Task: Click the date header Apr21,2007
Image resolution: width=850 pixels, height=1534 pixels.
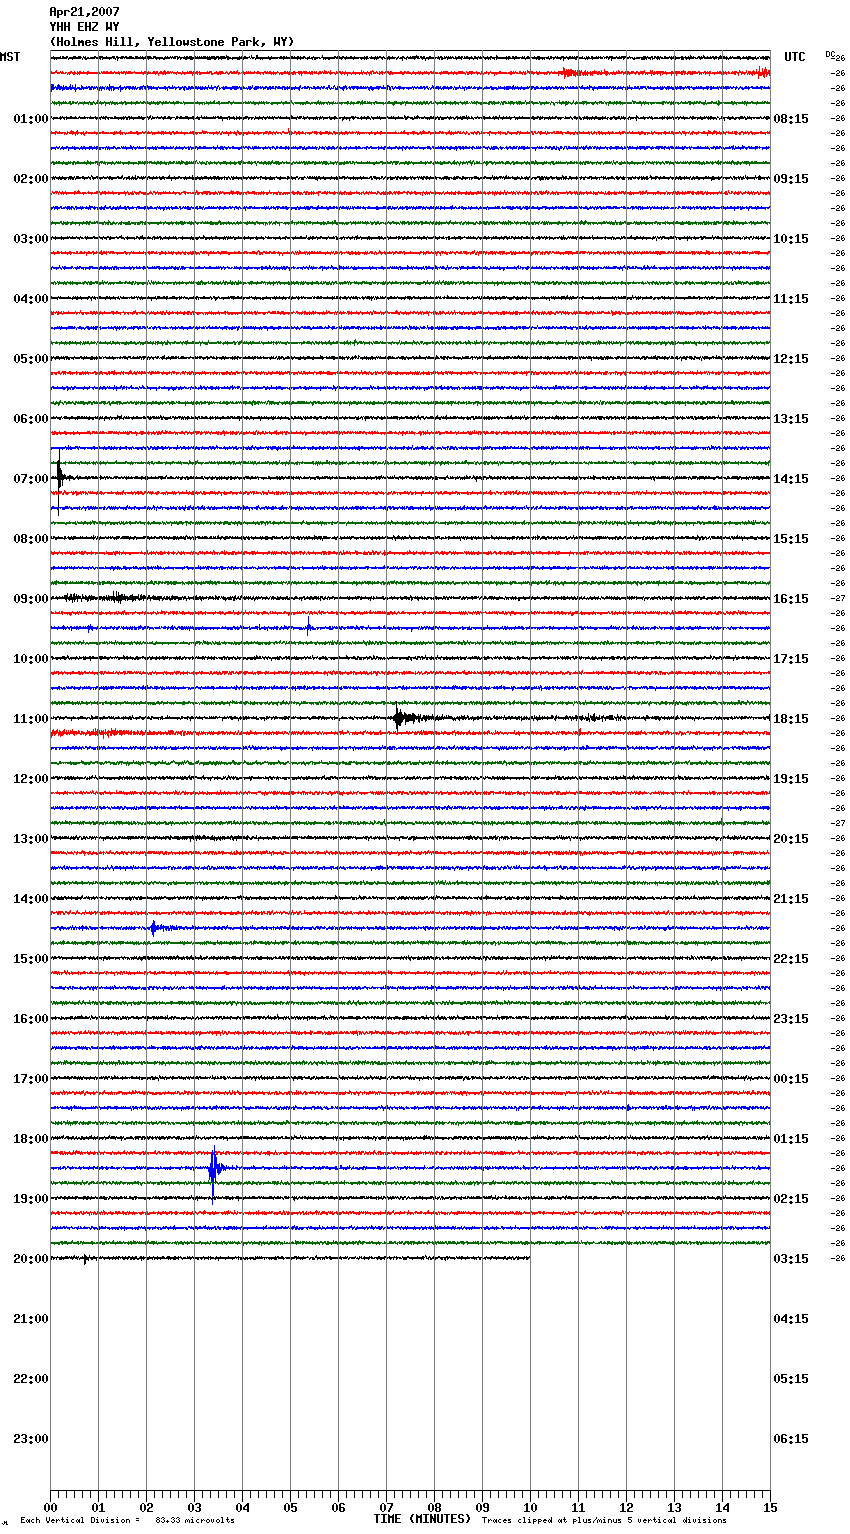Action: click(84, 12)
